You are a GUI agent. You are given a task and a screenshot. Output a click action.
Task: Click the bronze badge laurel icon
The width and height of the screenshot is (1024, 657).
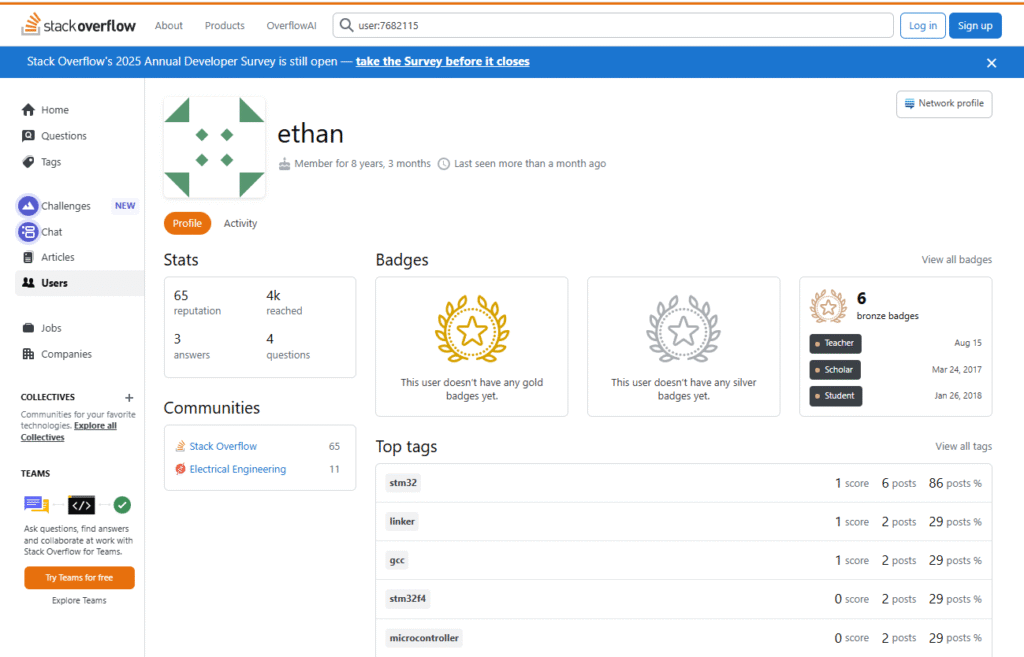pos(828,306)
